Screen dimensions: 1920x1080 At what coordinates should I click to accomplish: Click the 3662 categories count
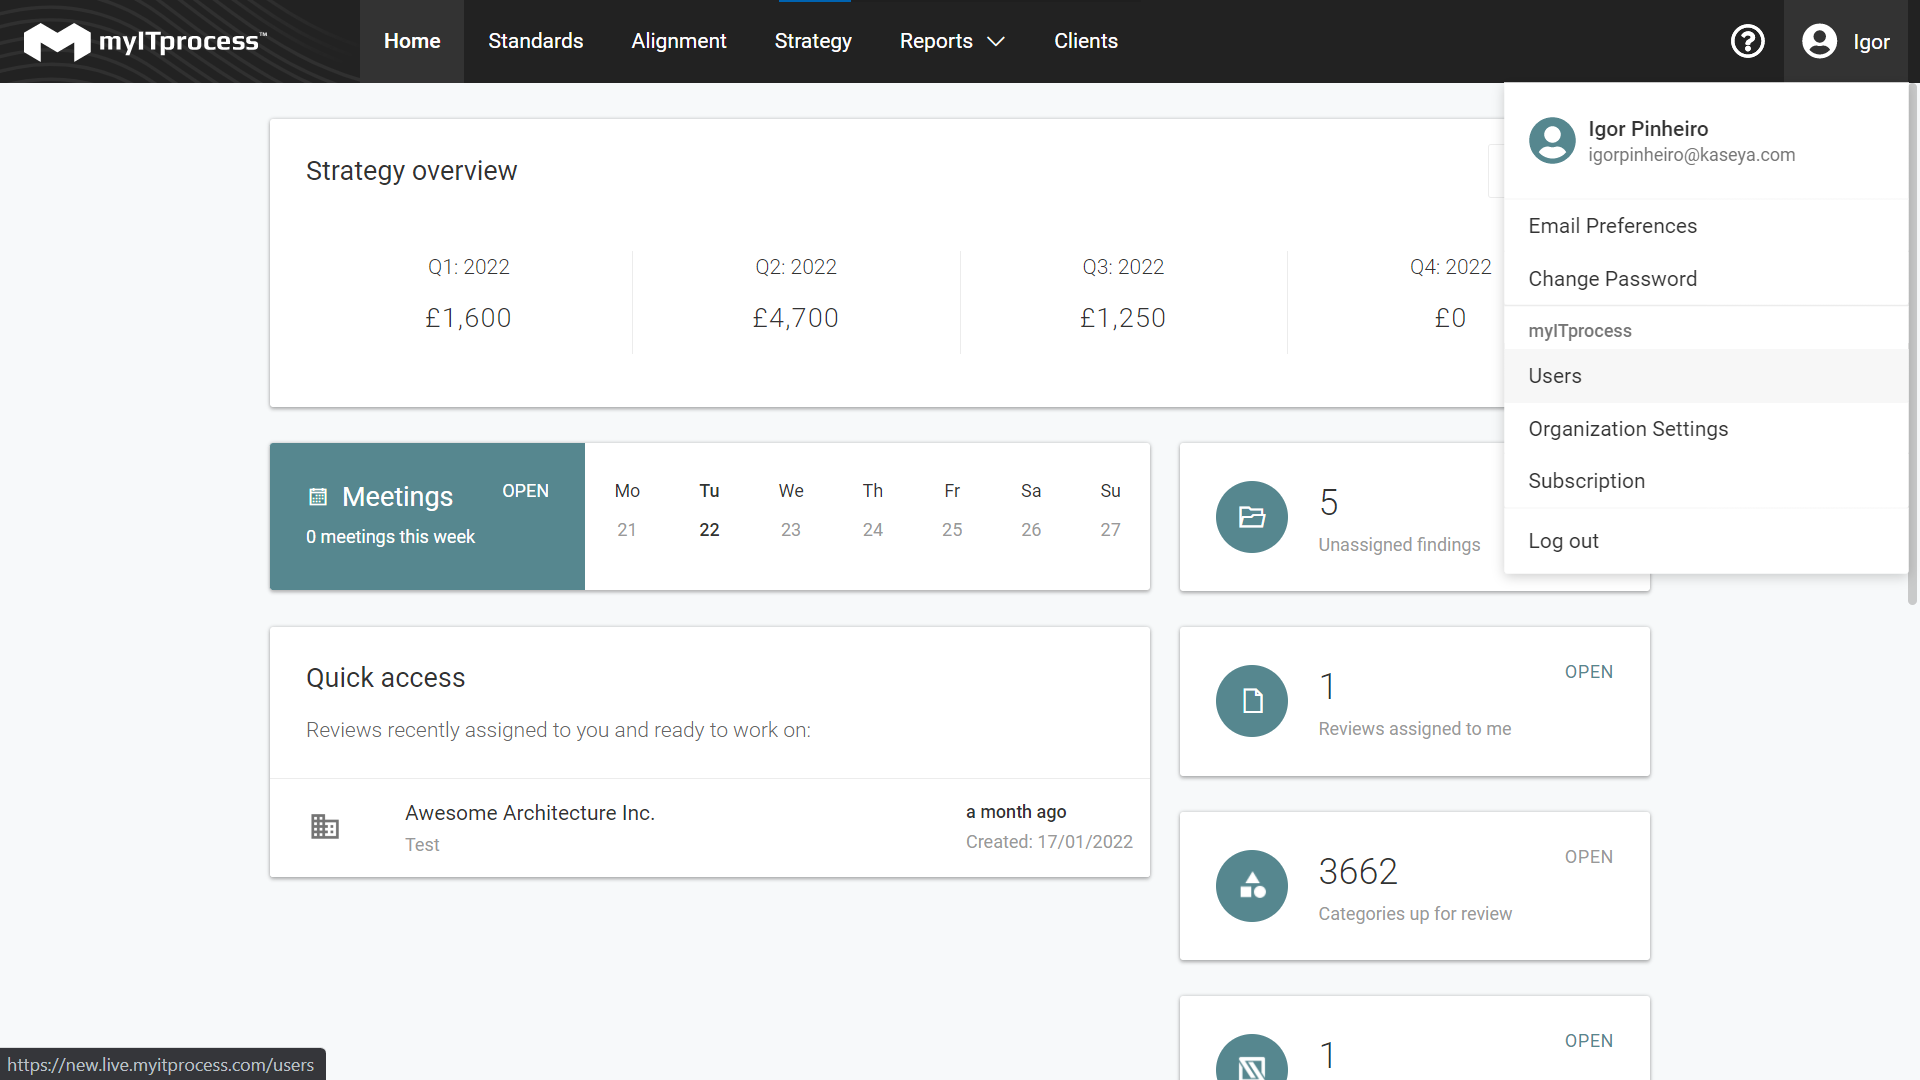click(x=1358, y=871)
